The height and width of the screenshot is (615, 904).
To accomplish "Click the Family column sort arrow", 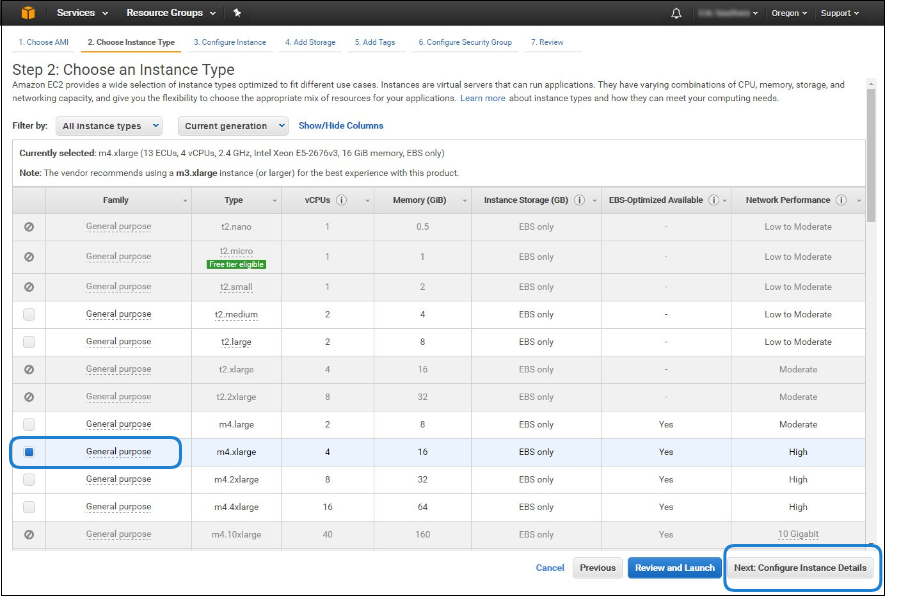I will [185, 201].
